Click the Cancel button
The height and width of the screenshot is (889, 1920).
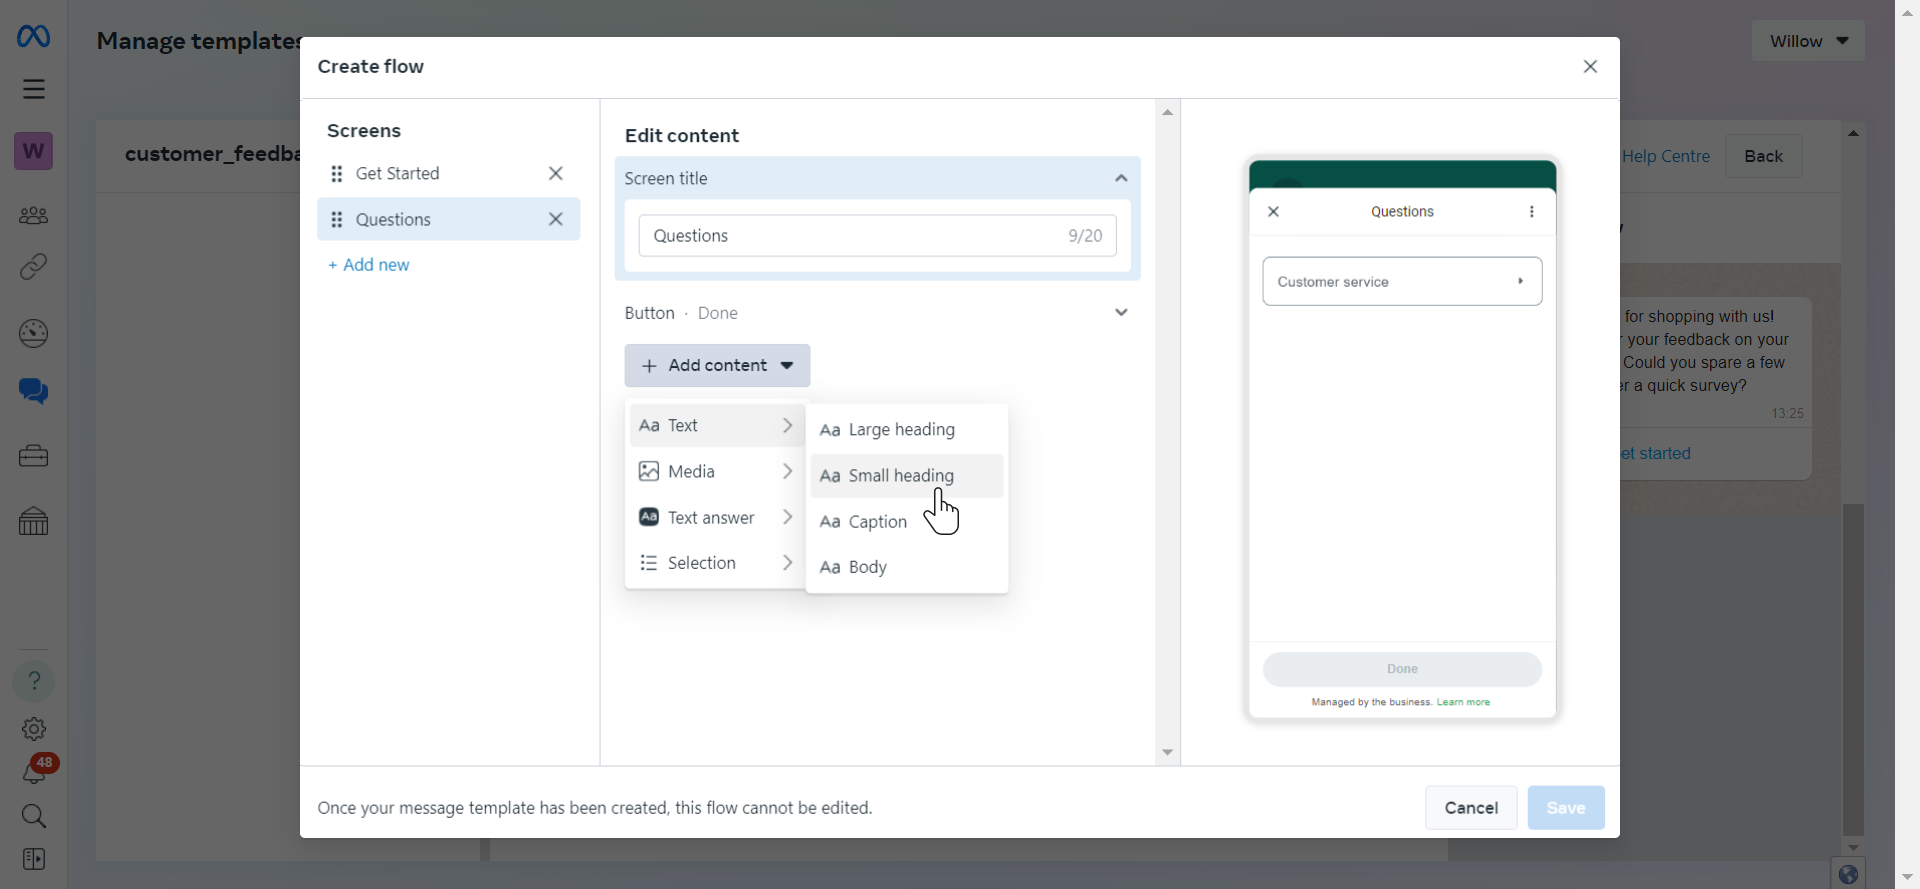[1471, 808]
